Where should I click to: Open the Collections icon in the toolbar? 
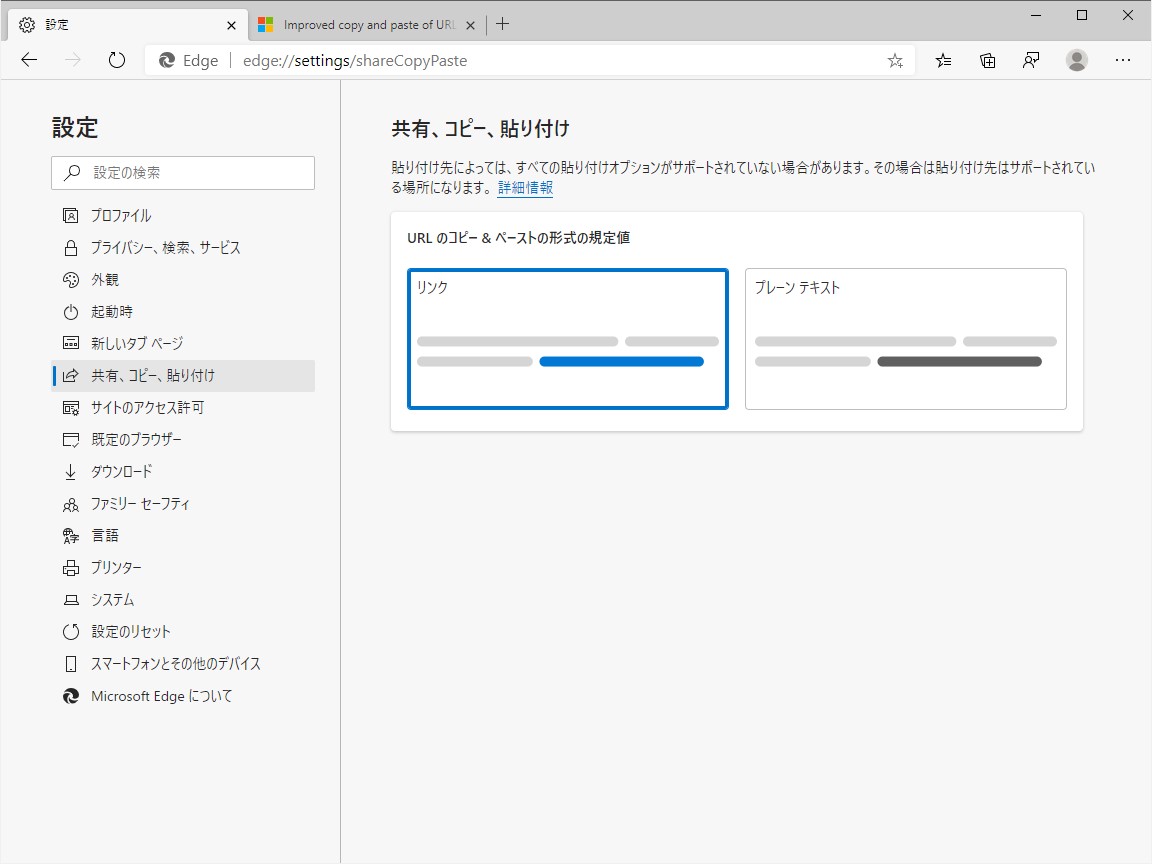tap(988, 60)
